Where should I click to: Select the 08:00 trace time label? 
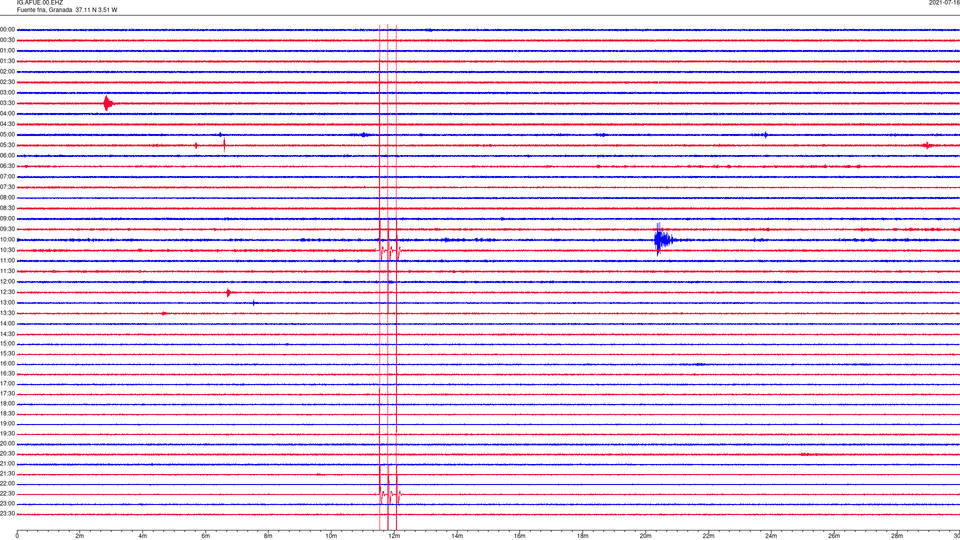coord(8,198)
